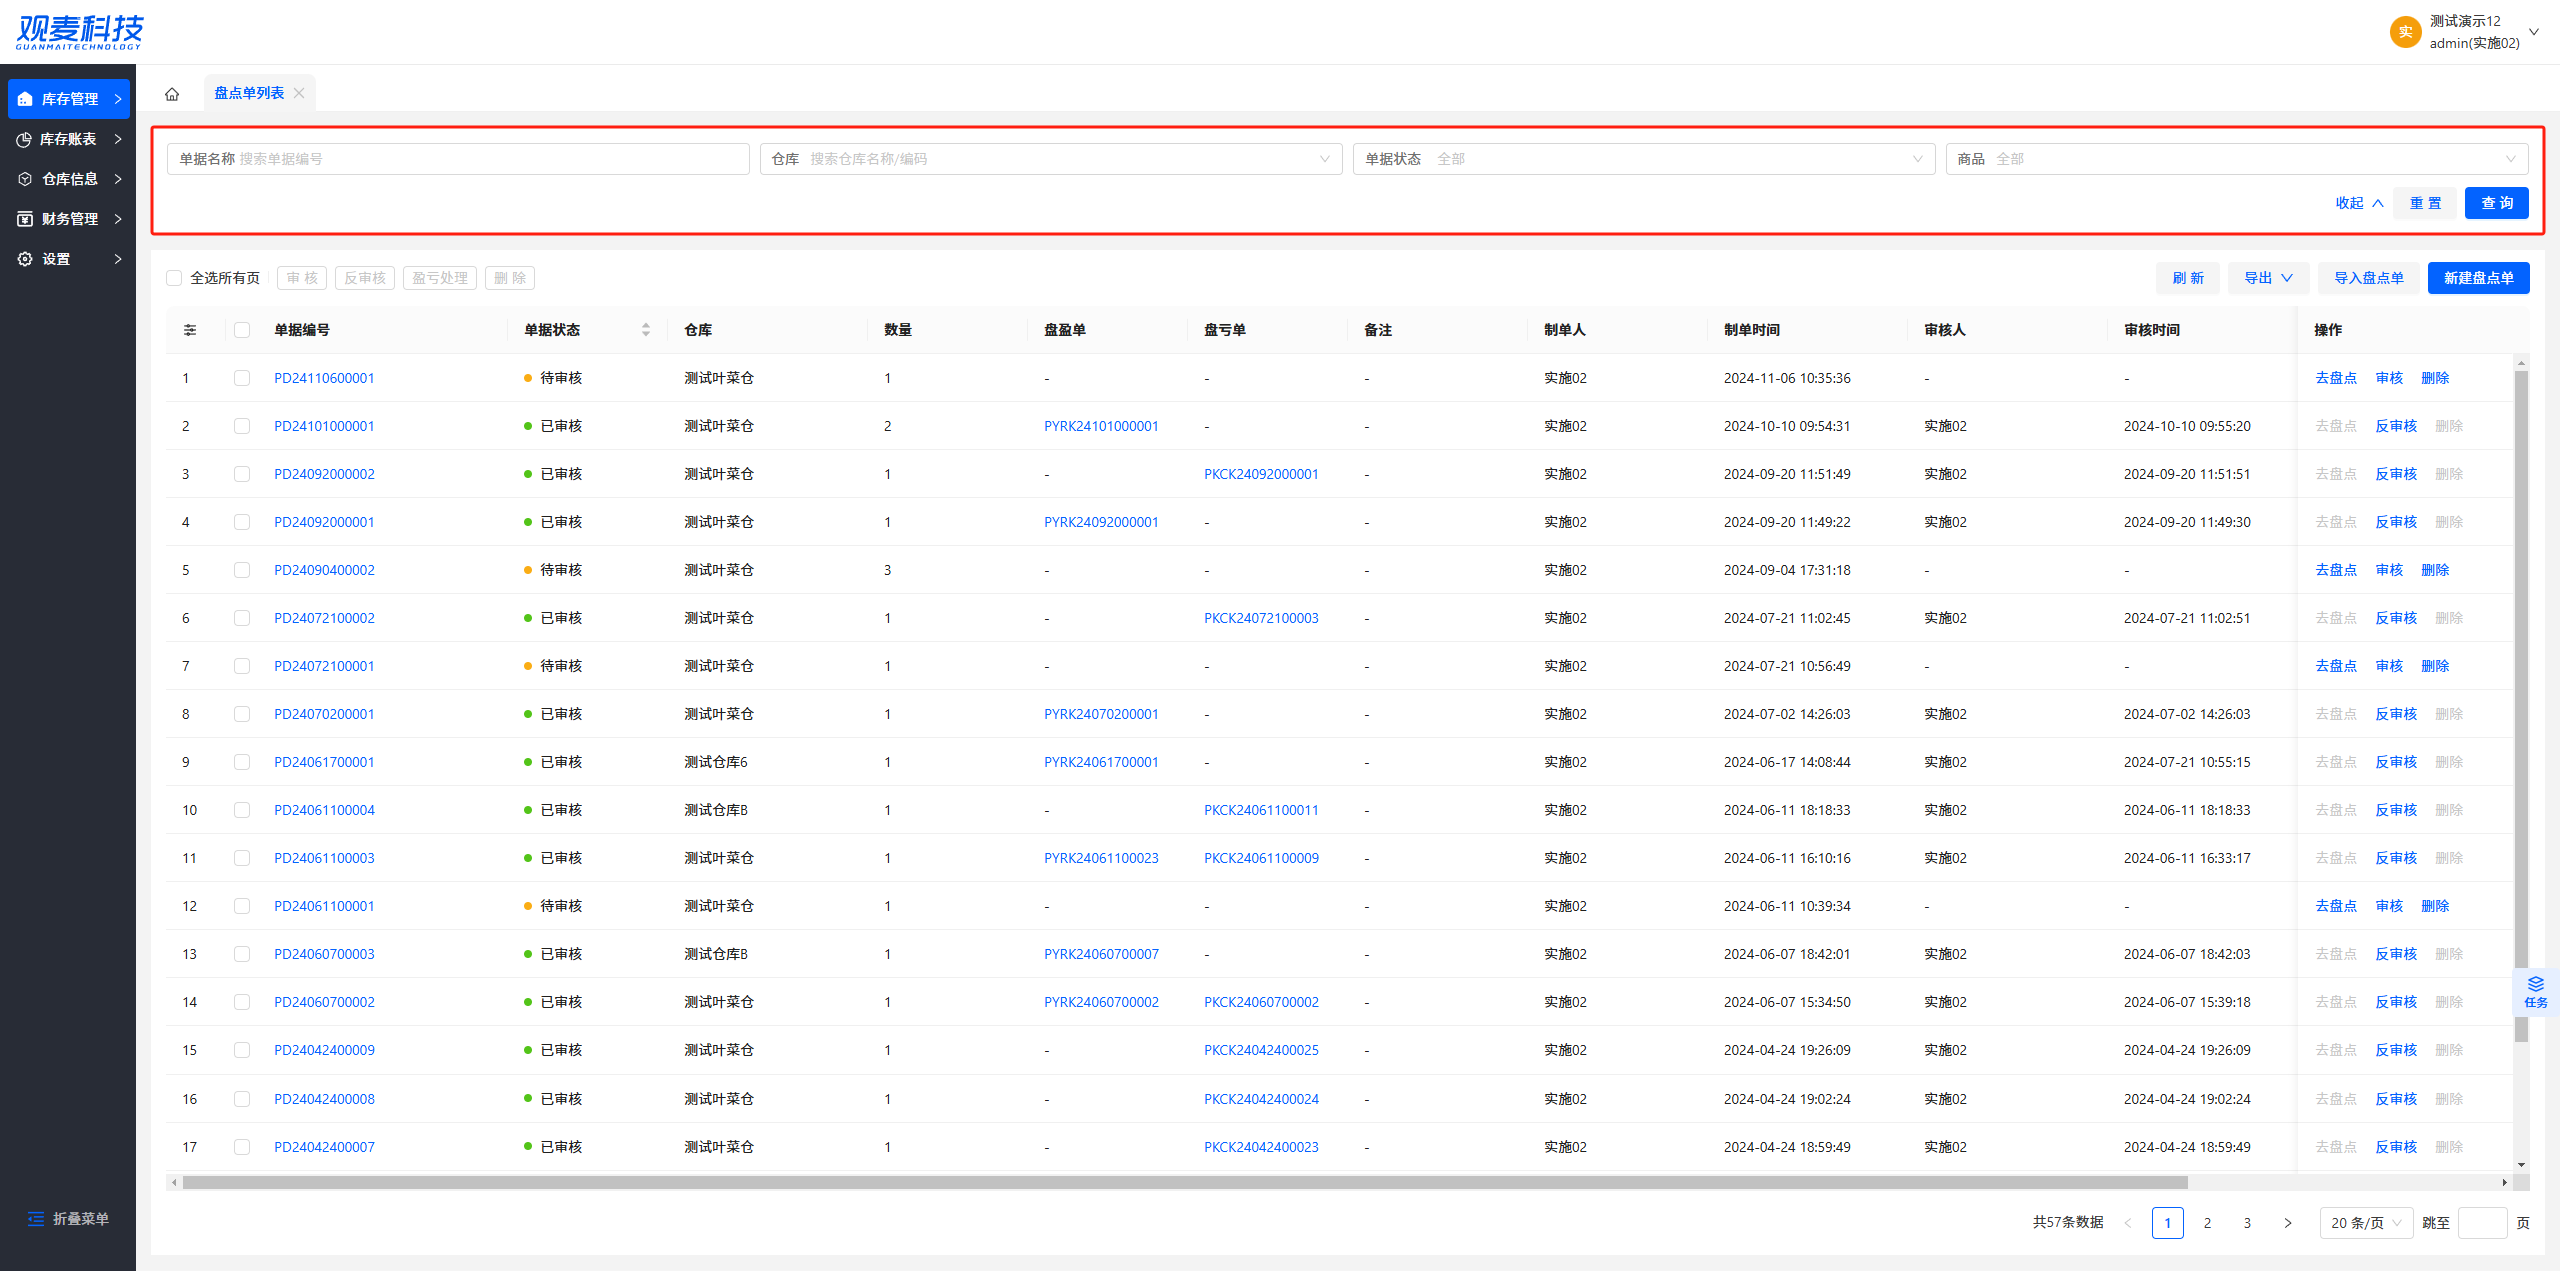Viewport: 2560px width, 1271px height.
Task: Click the 库存管理 sidebar icon
Action: coord(25,99)
